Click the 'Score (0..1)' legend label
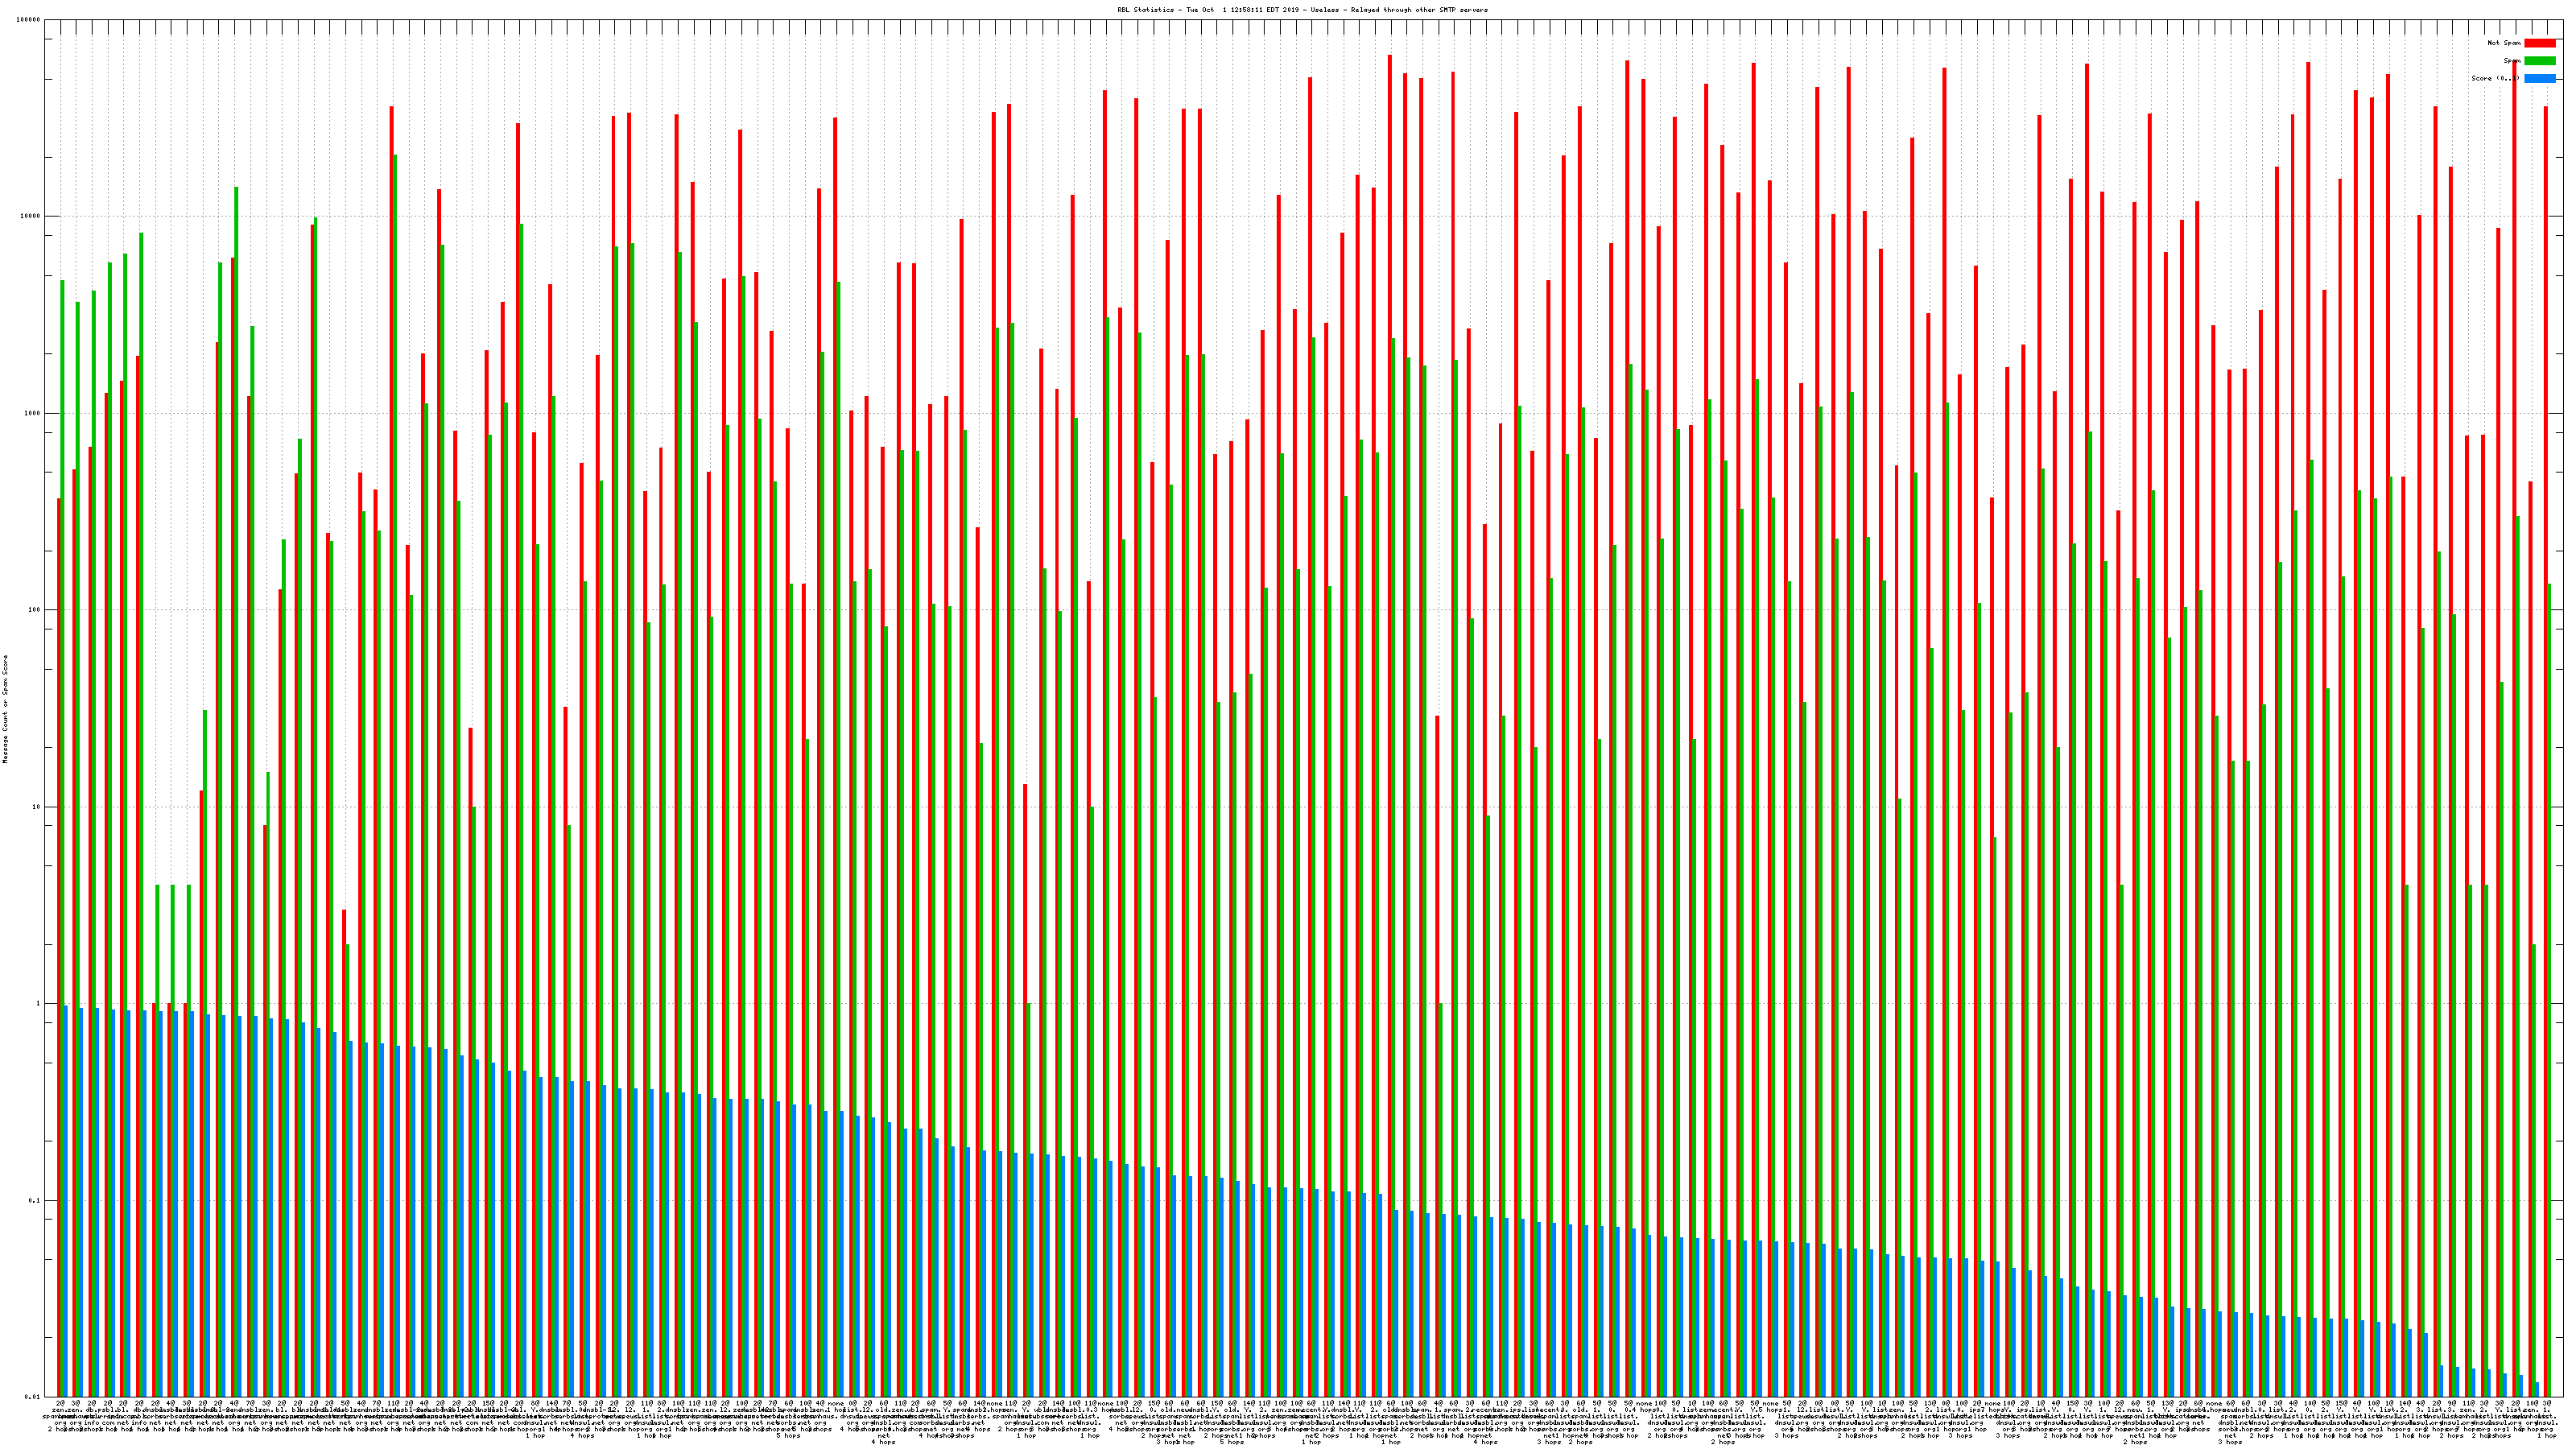The image size is (2576, 1449). point(2495,78)
